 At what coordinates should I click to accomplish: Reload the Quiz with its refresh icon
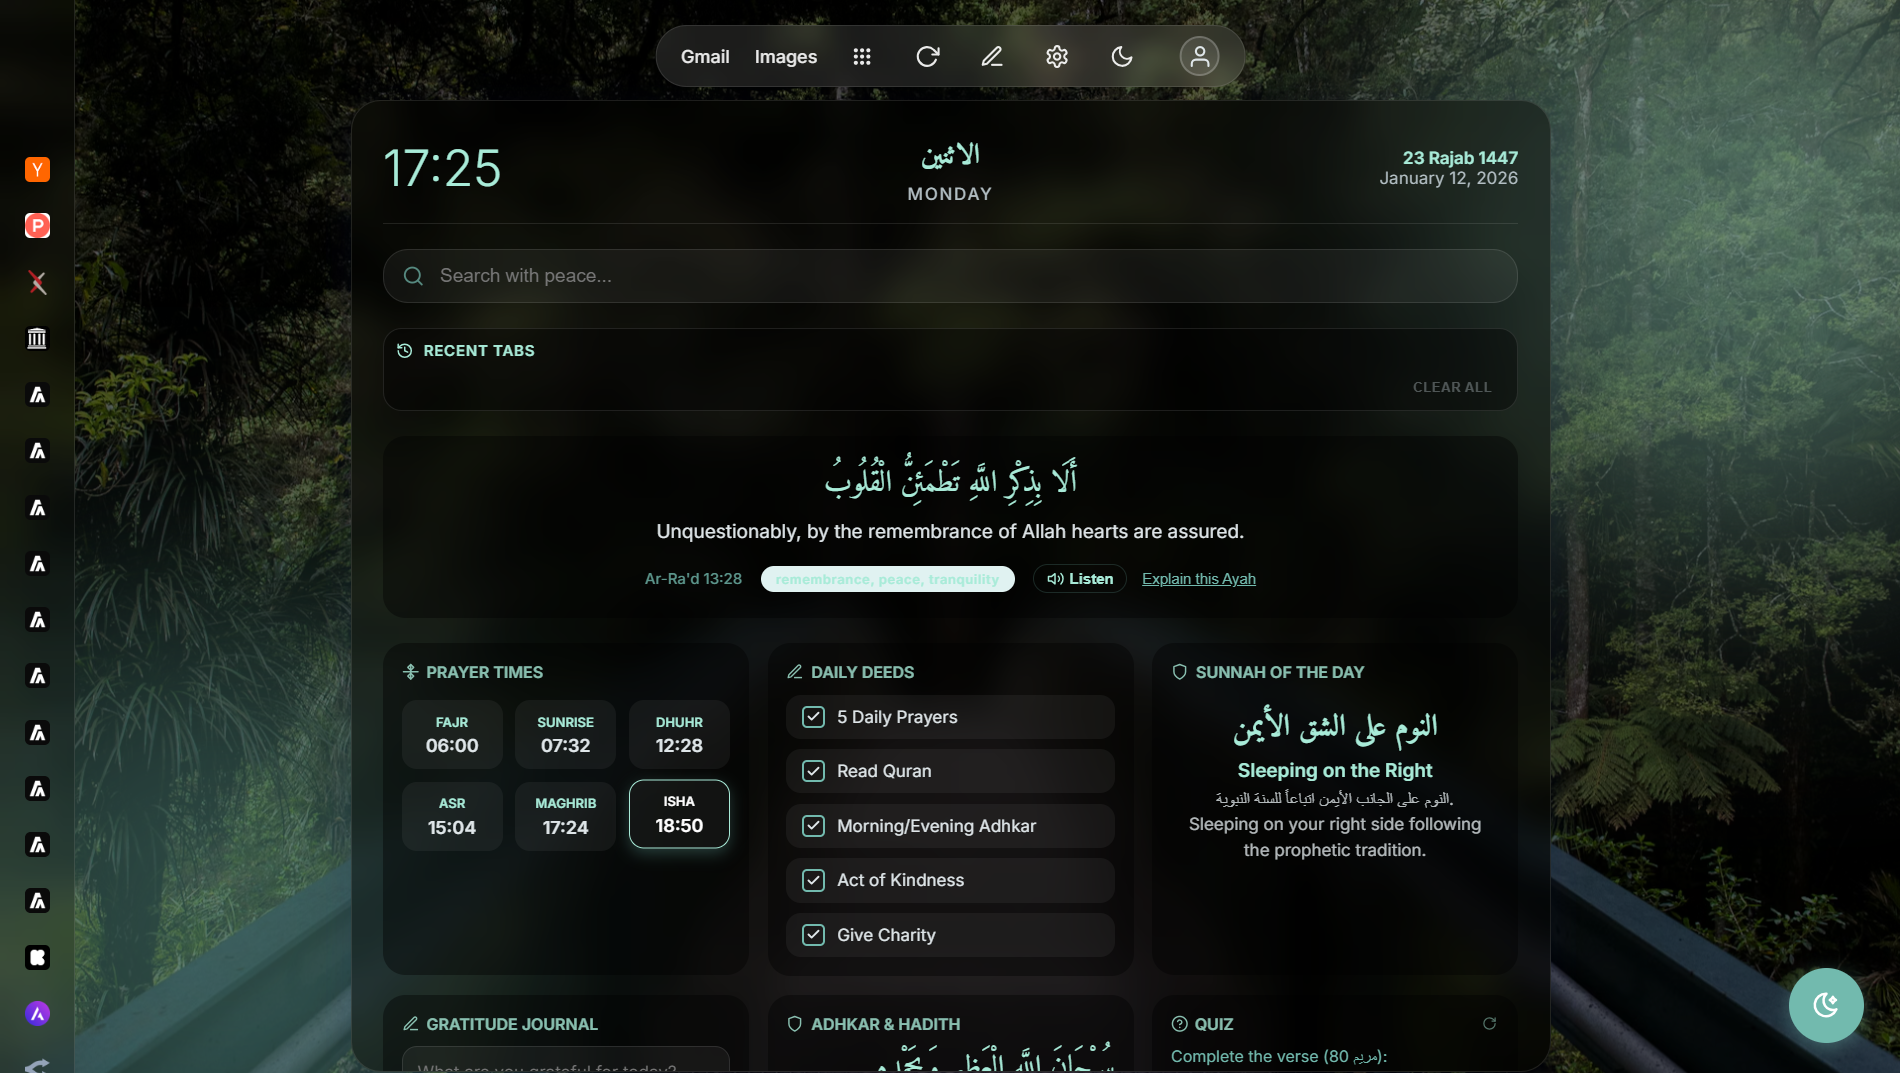pos(1489,1023)
